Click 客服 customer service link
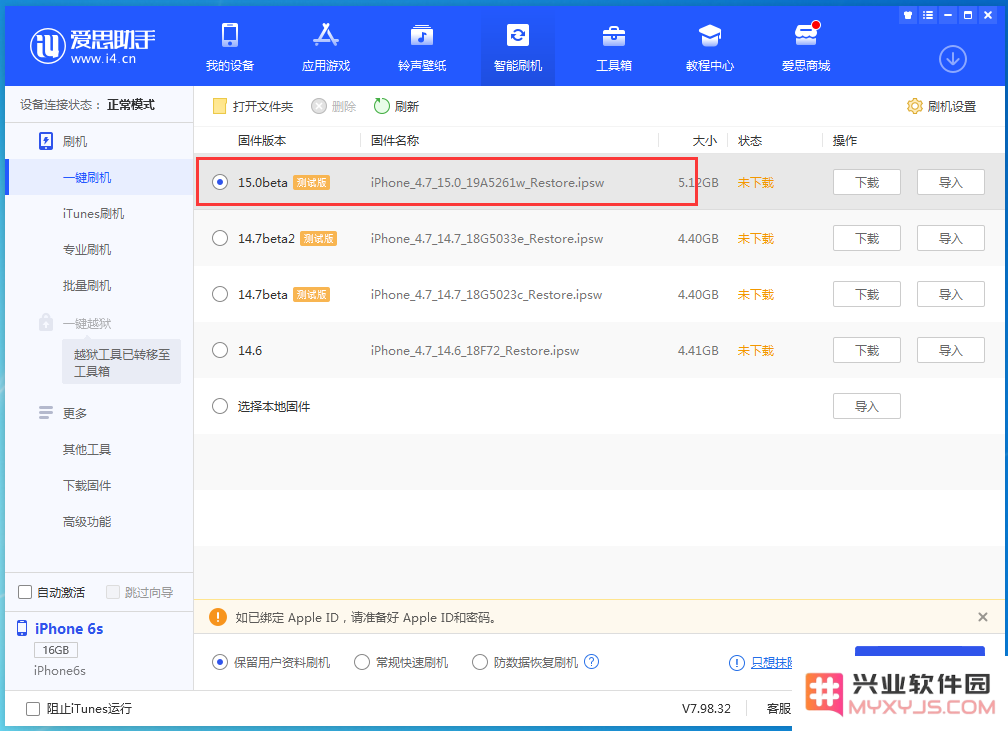 (x=778, y=708)
